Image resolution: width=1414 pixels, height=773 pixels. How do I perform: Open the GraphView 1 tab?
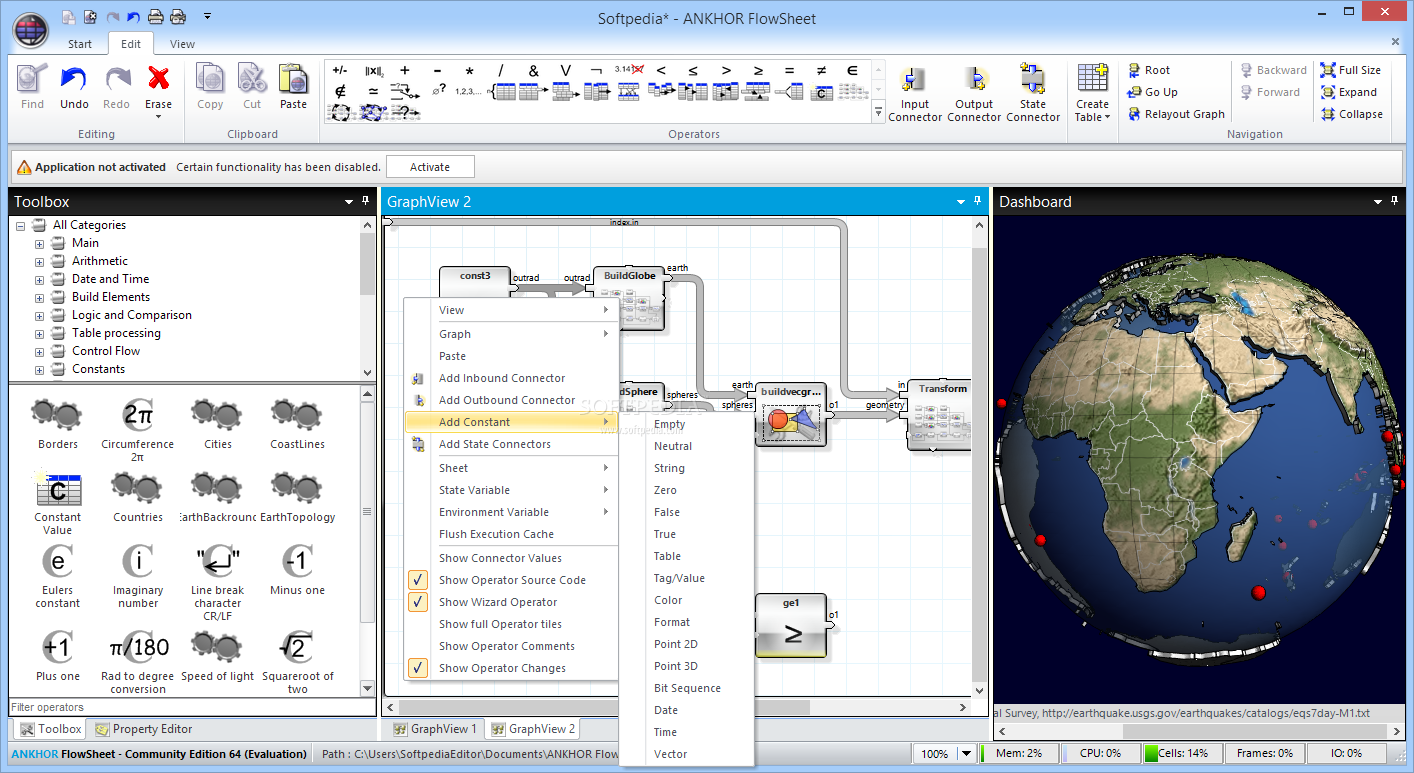point(435,729)
